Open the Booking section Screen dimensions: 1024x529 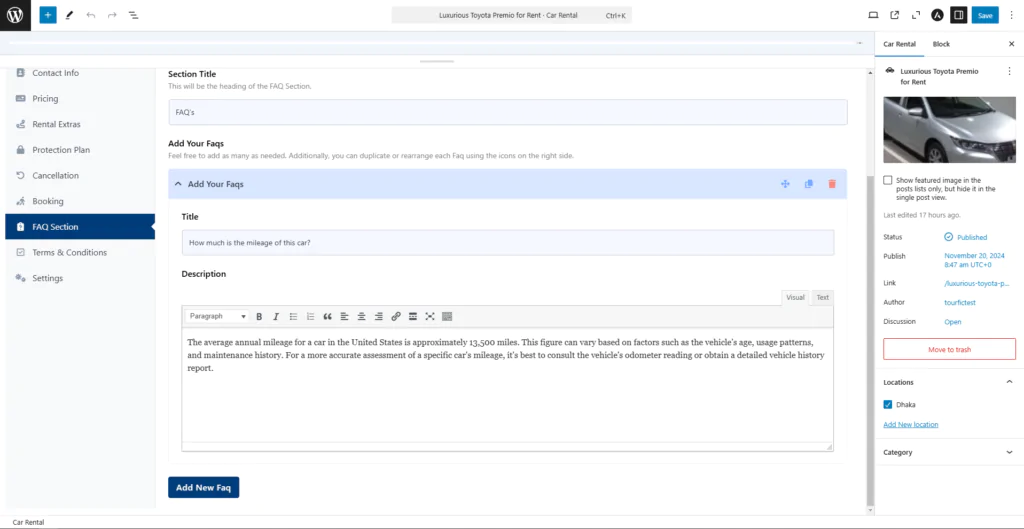coord(80,201)
